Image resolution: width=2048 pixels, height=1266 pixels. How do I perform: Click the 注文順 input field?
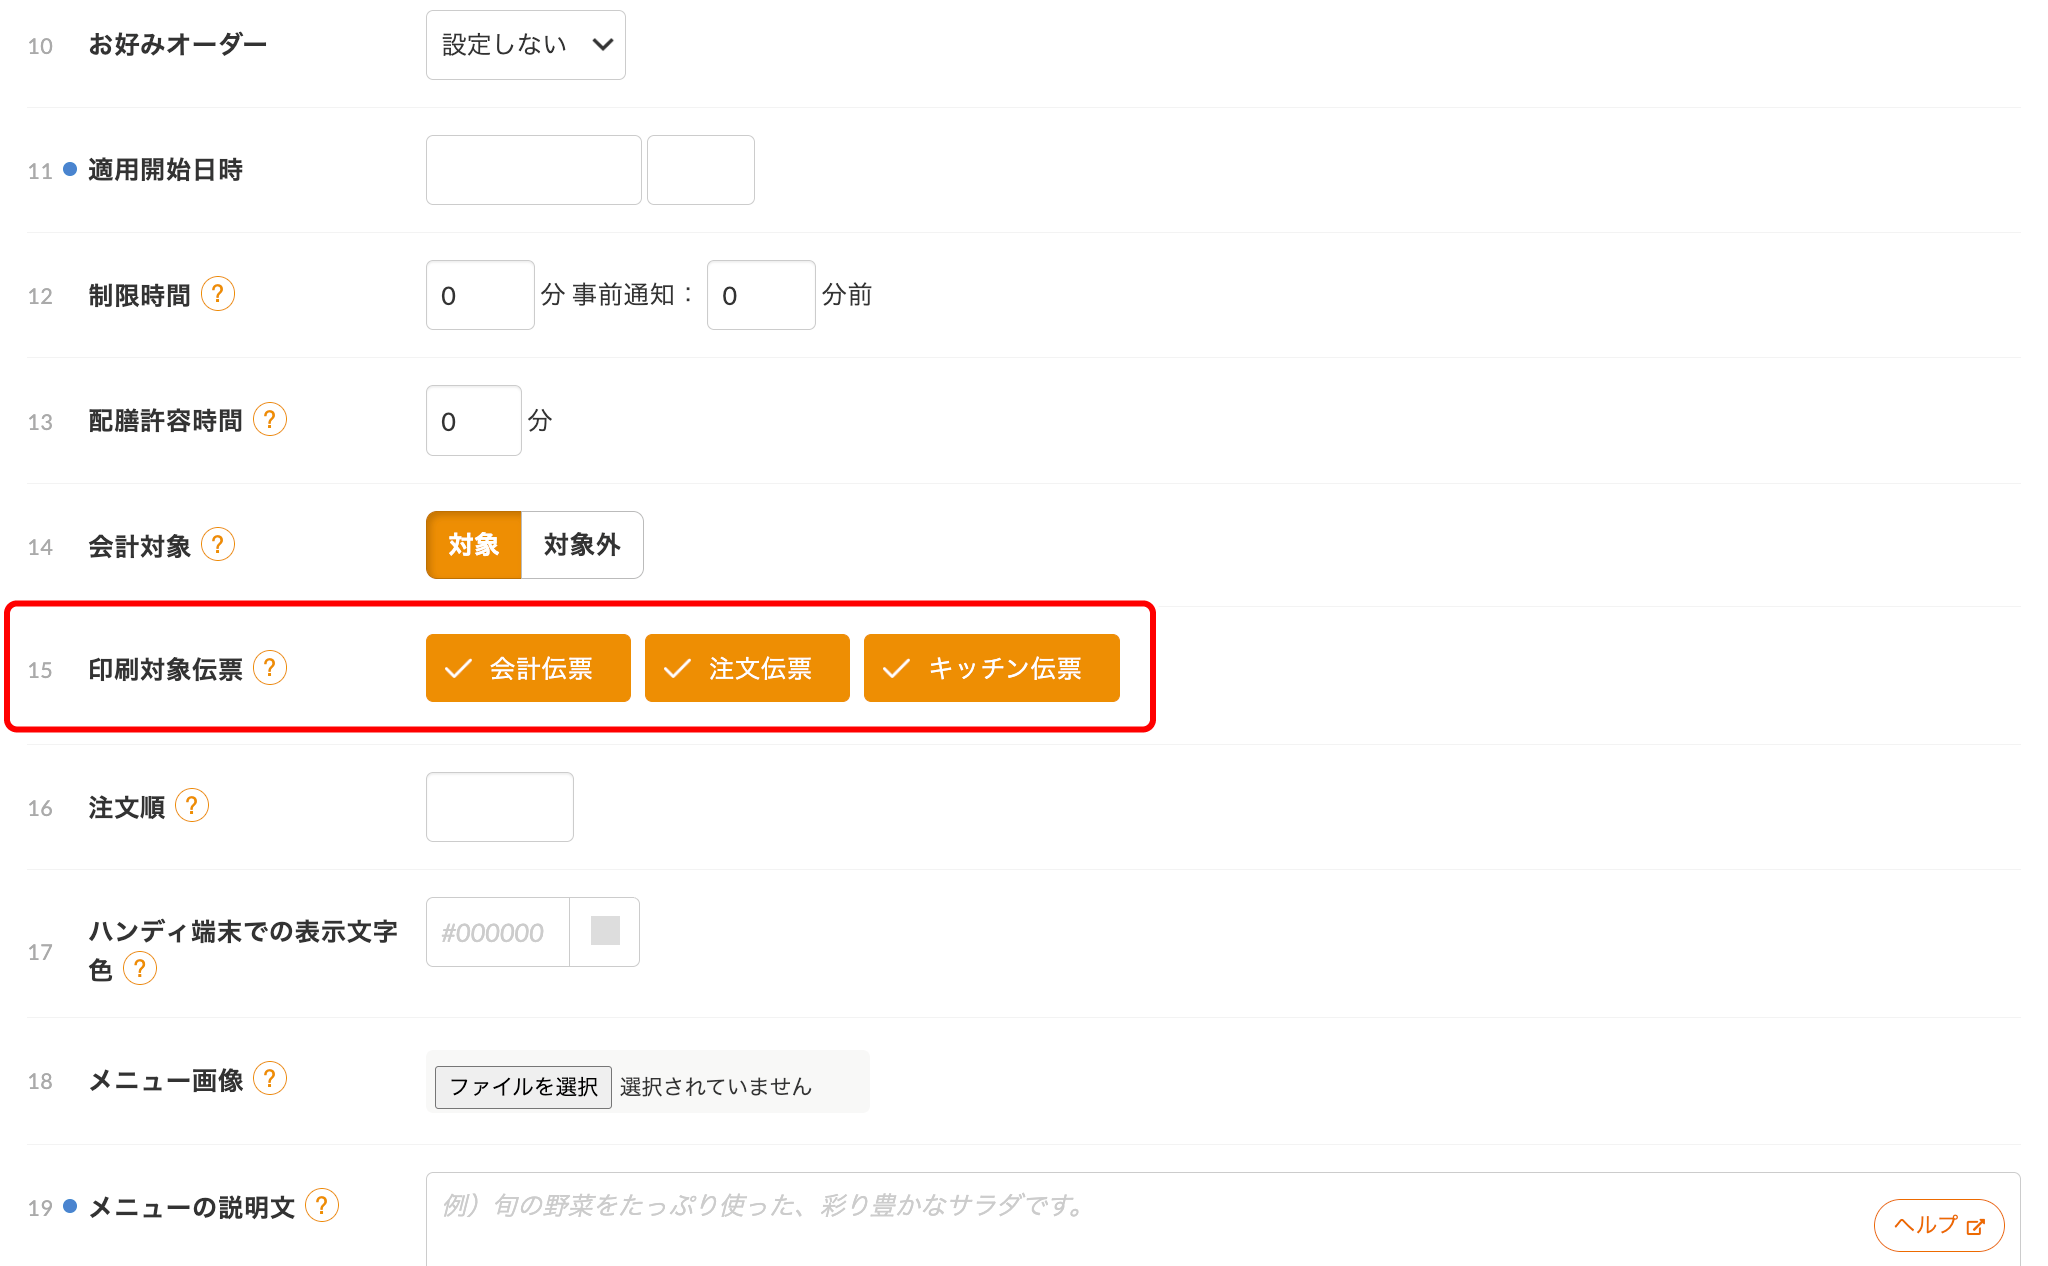[500, 807]
